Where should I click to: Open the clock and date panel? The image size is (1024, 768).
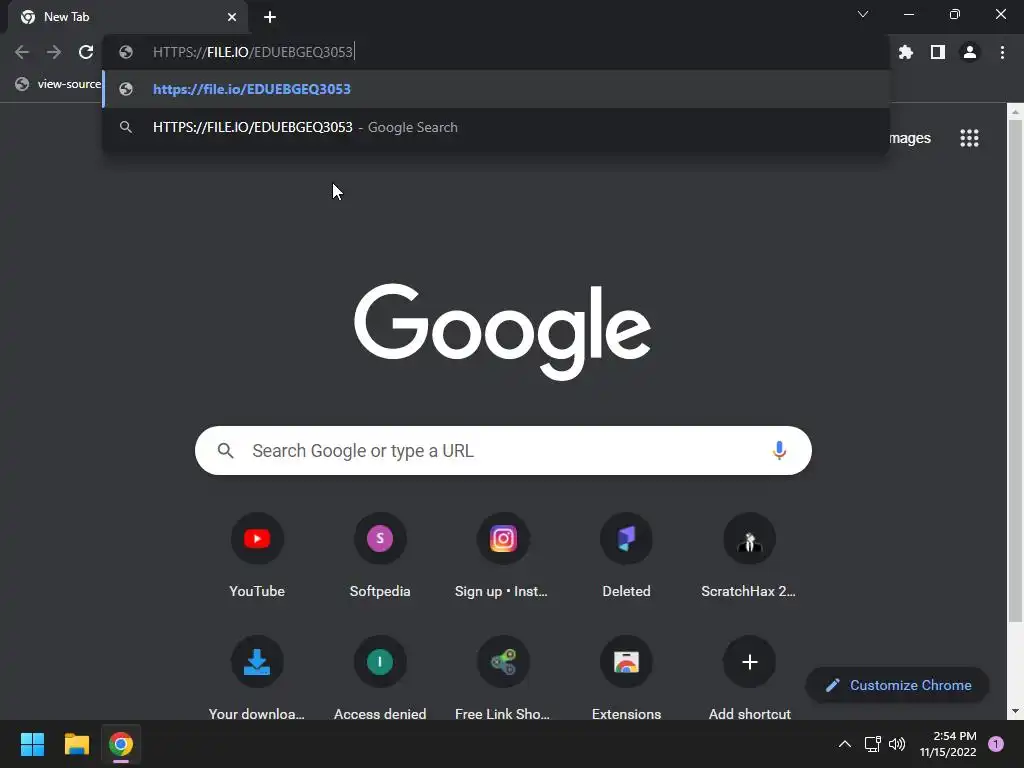948,744
